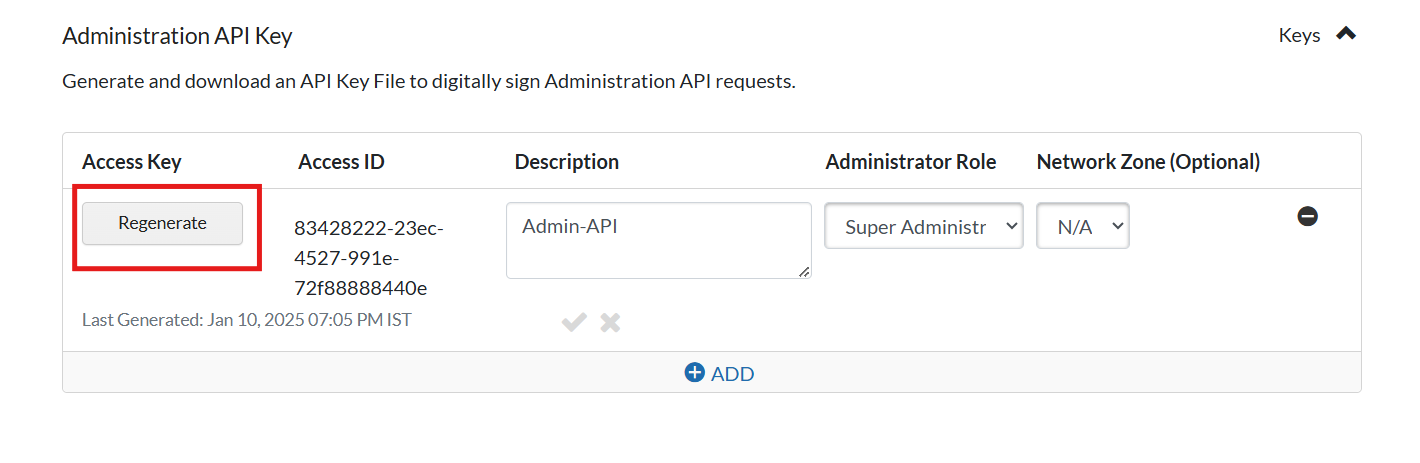Click the Regenerate access key button
1420x463 pixels.
(x=162, y=223)
